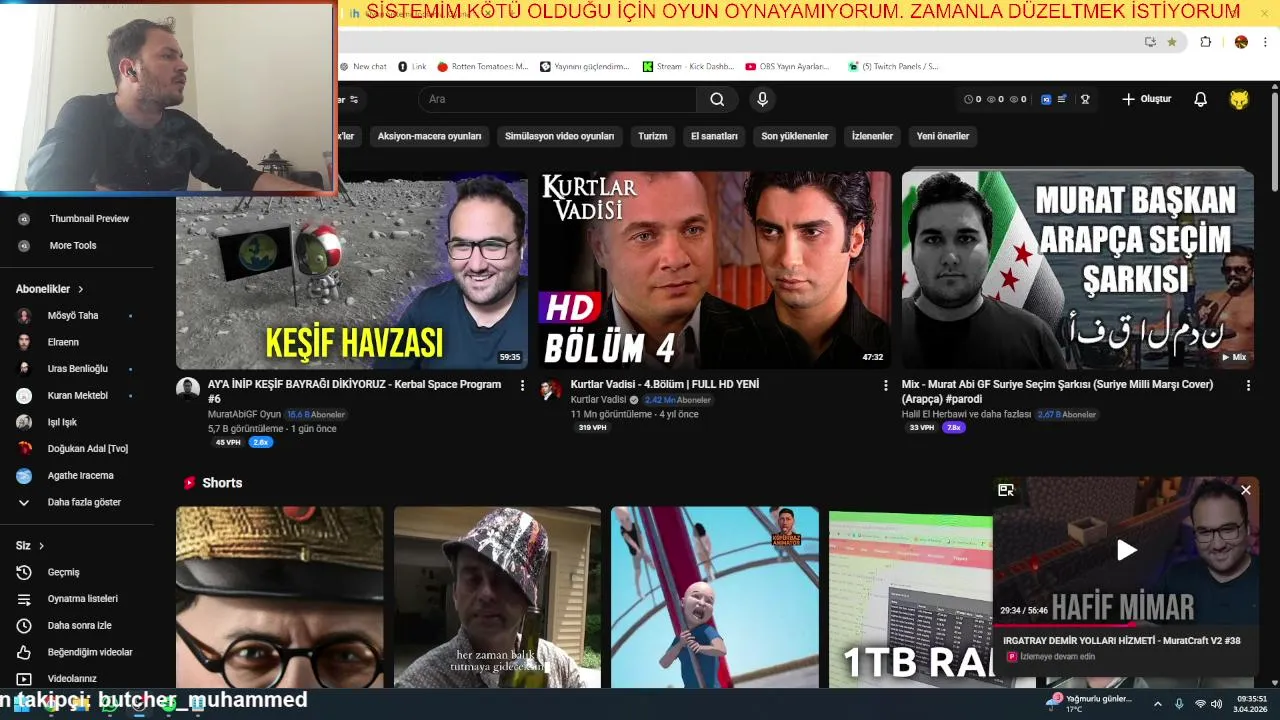Image resolution: width=1280 pixels, height=720 pixels.
Task: Click the Oluştur create button
Action: [1146, 99]
